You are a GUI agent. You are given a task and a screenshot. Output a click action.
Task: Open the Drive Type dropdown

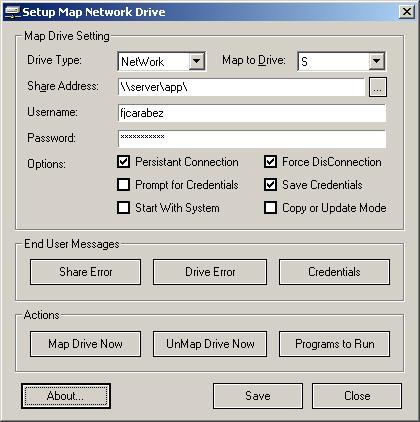tap(197, 61)
